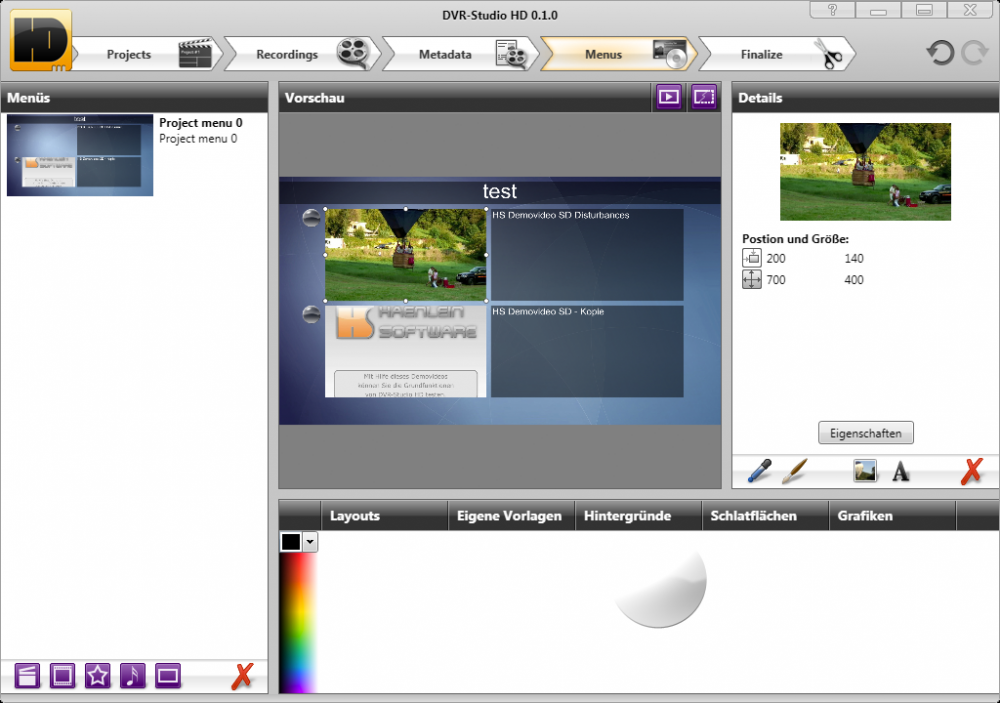Click the text 'A' tool icon
The width and height of the screenshot is (1000, 703).
point(901,471)
